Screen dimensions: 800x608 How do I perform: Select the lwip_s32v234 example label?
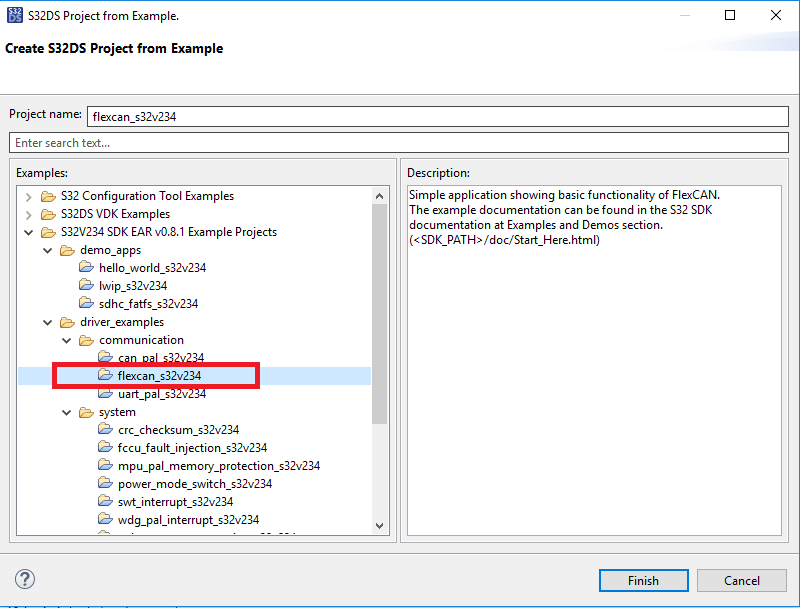(x=133, y=286)
